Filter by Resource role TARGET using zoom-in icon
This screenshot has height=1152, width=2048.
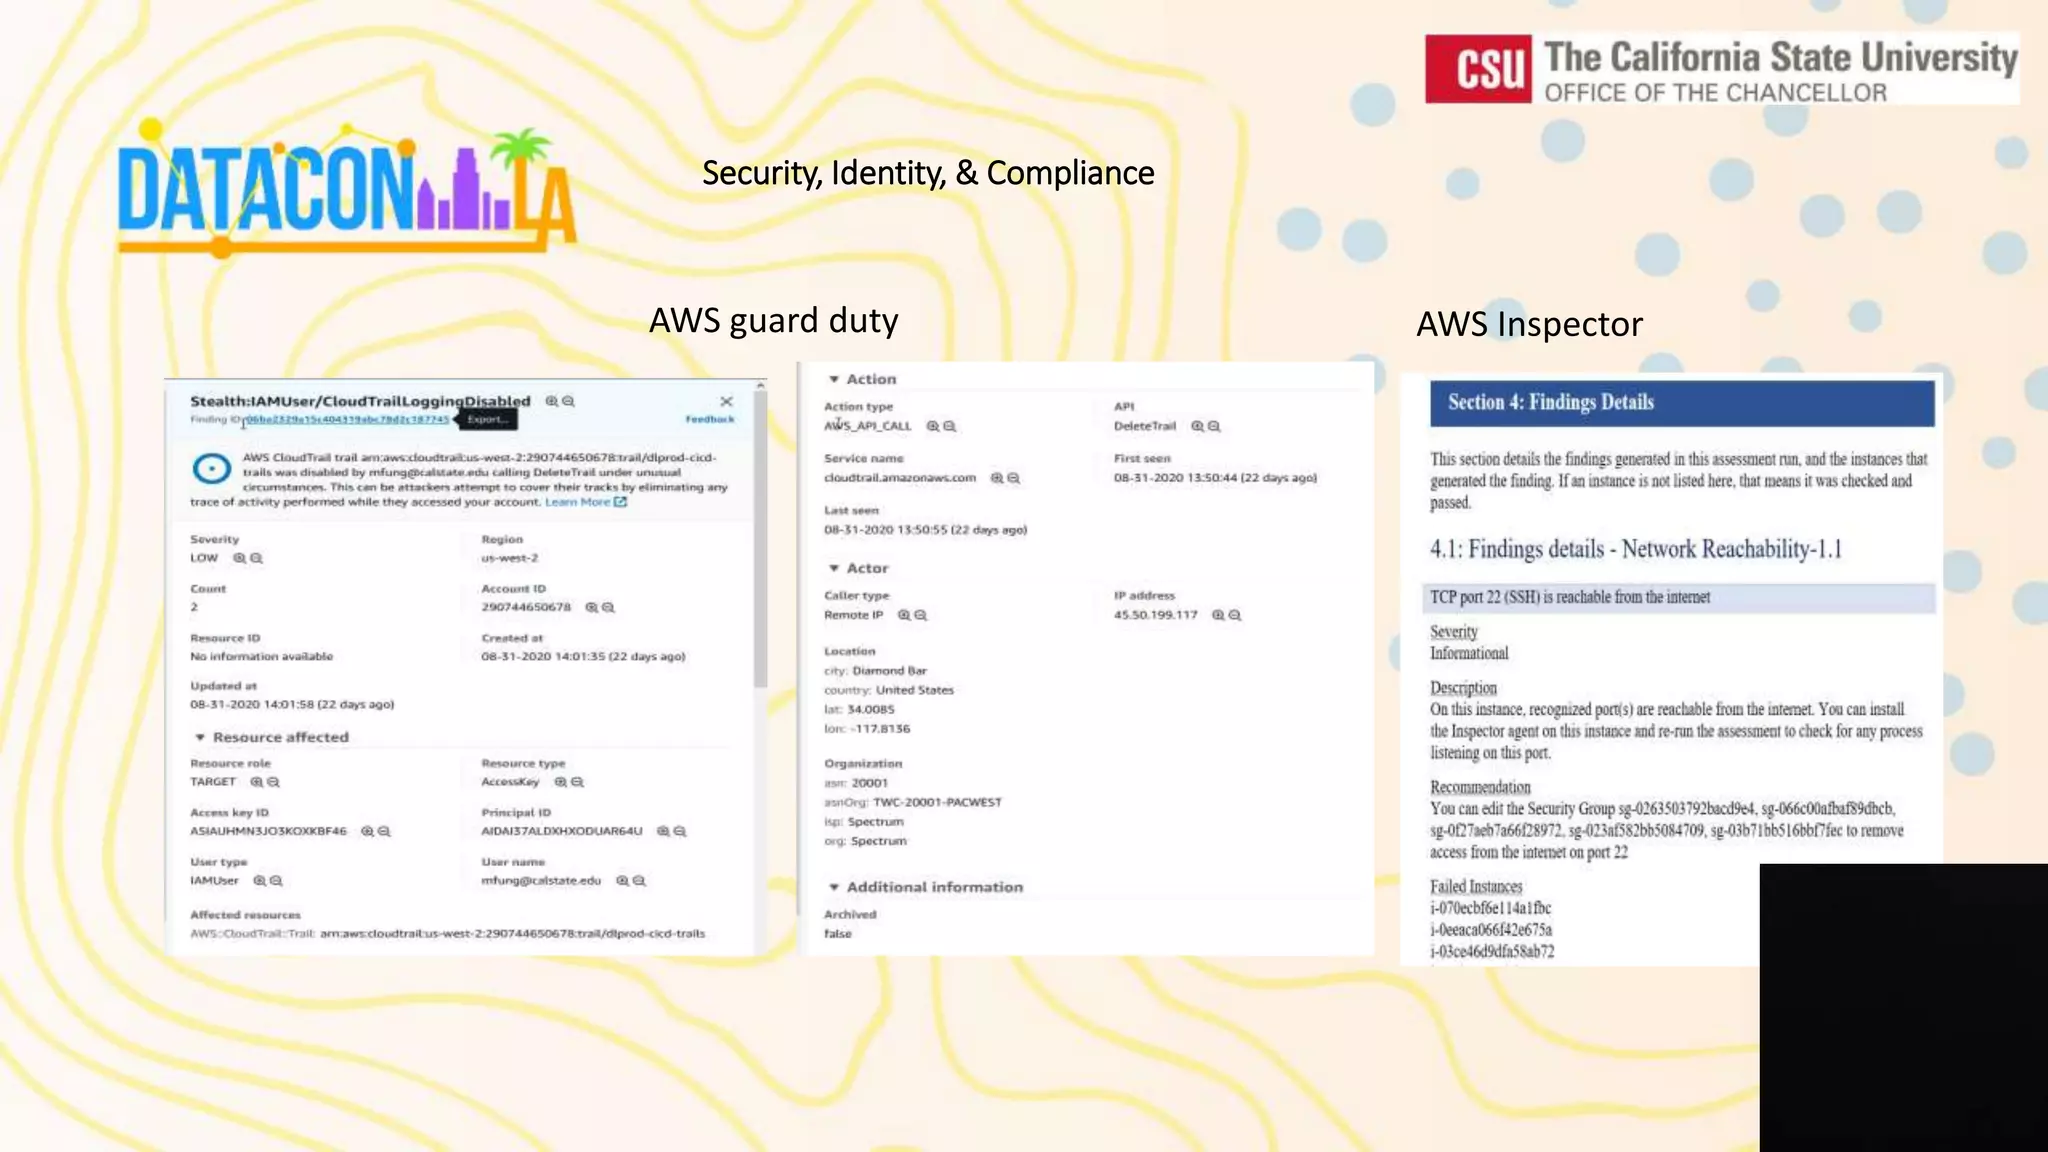click(x=256, y=782)
